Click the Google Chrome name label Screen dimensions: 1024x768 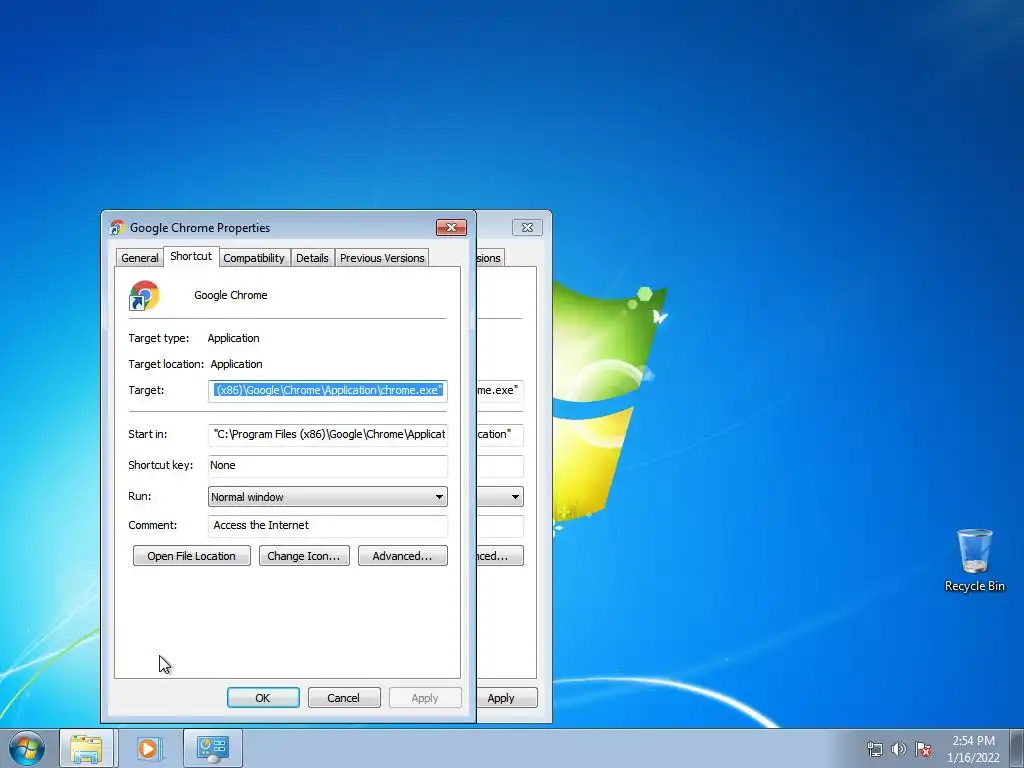click(231, 295)
